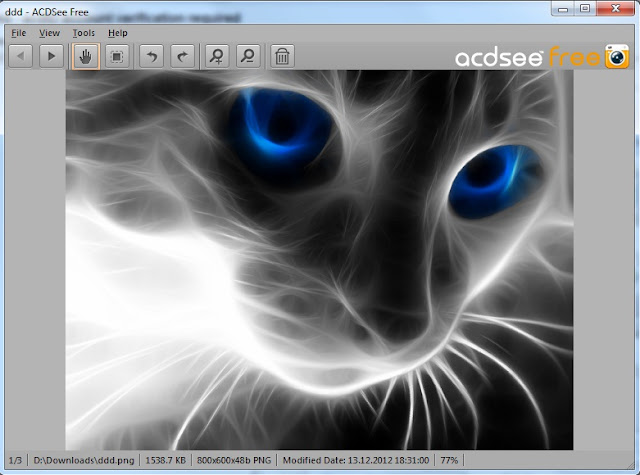Go to the next image
640x475 pixels.
coord(51,56)
